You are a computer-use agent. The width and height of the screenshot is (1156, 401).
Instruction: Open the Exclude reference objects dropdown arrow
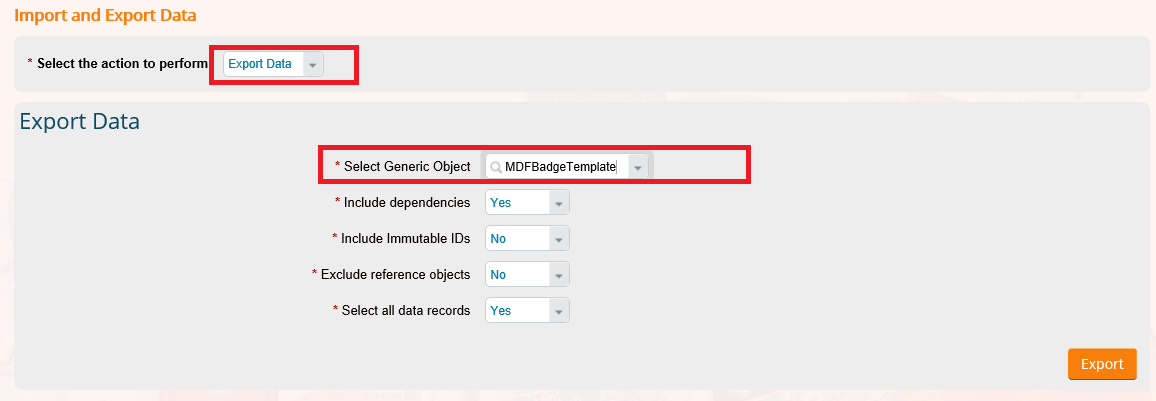tap(559, 275)
